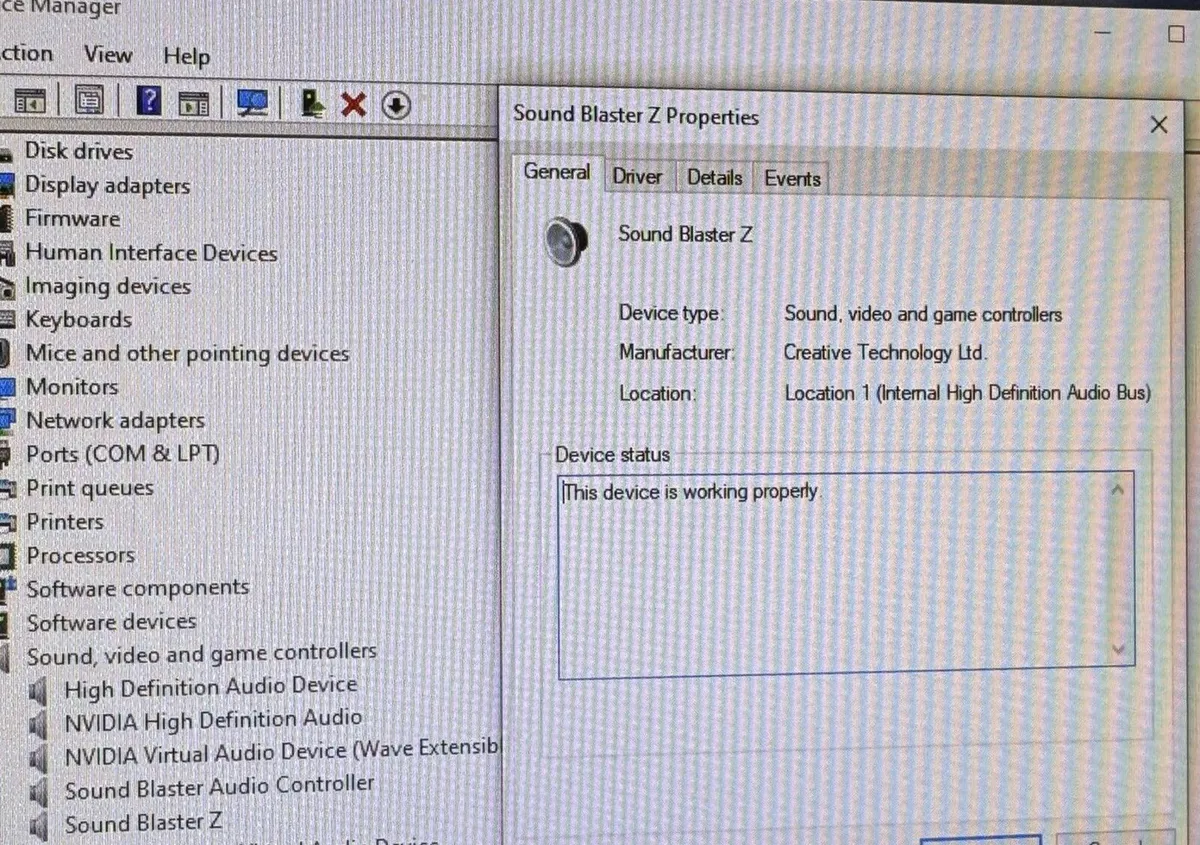Select the Print queues category

click(x=90, y=488)
